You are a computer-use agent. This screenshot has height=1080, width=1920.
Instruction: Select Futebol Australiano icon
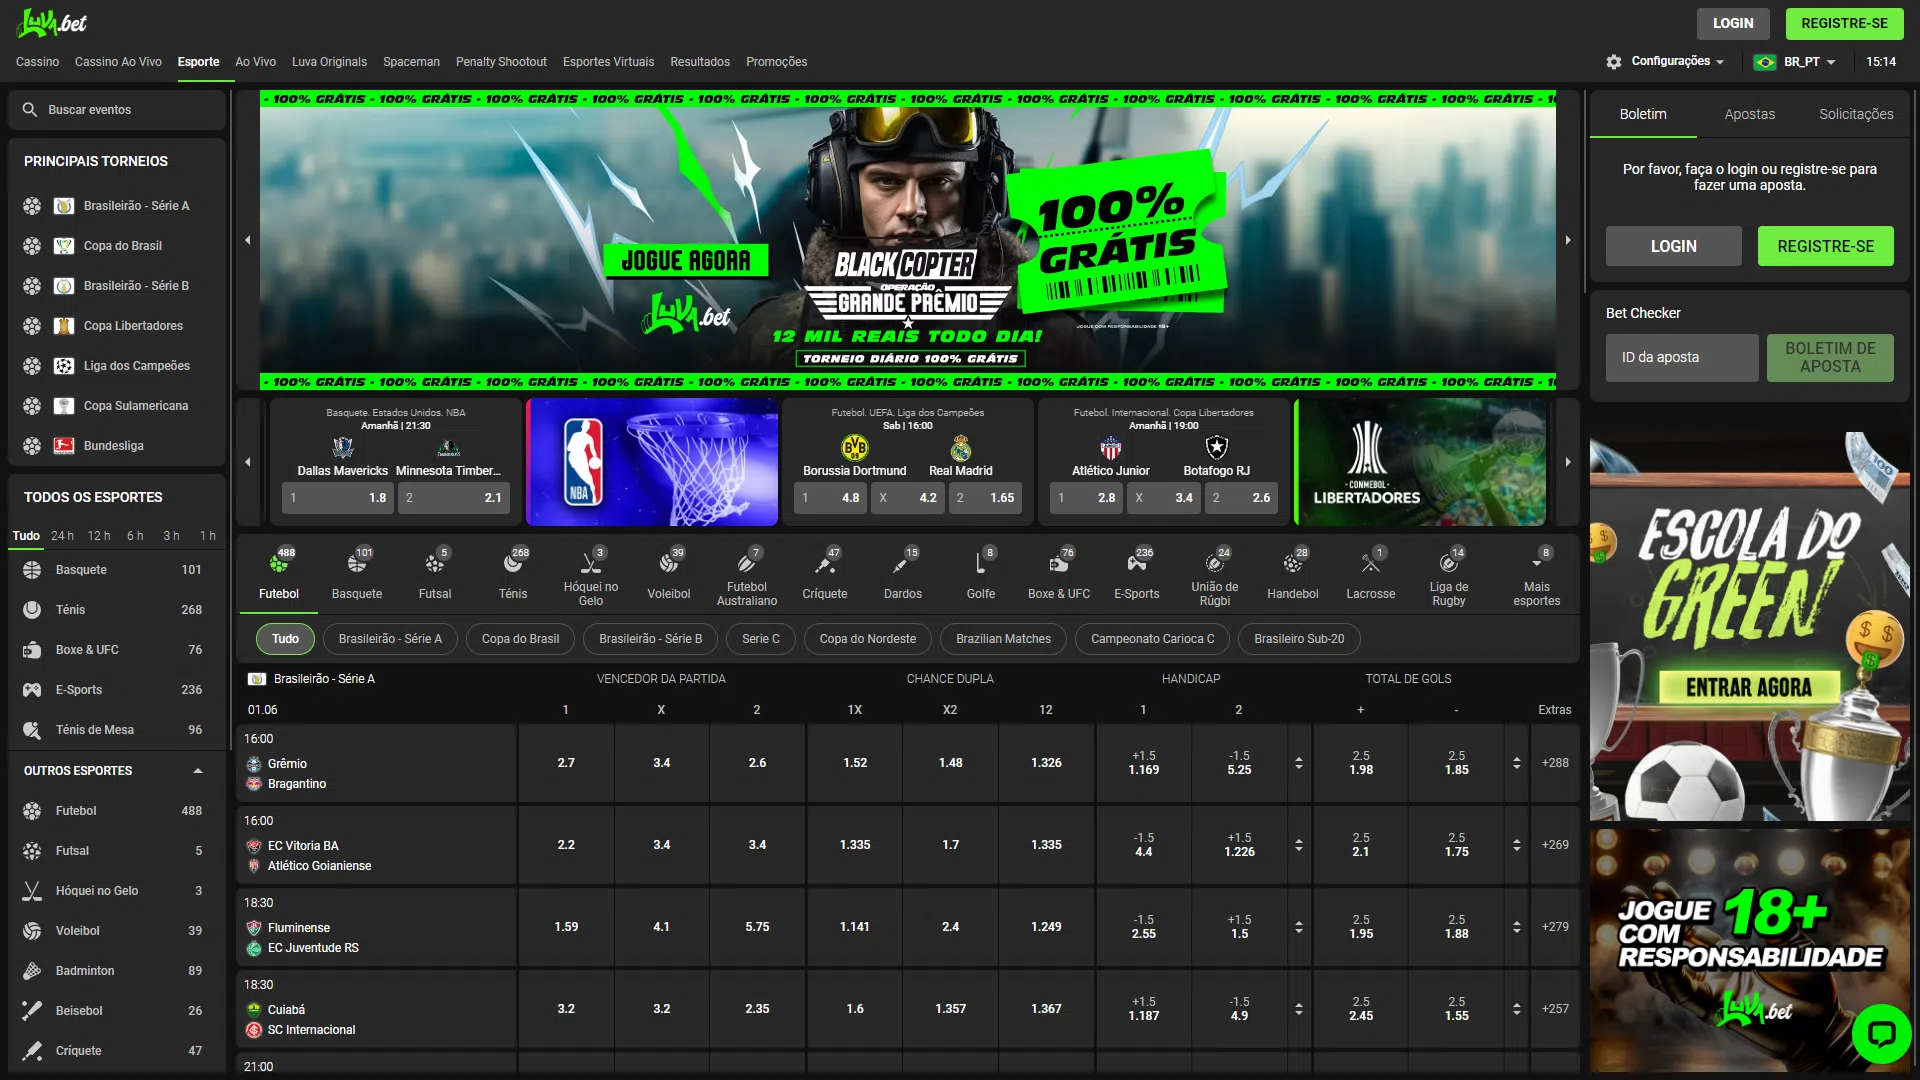click(x=747, y=564)
